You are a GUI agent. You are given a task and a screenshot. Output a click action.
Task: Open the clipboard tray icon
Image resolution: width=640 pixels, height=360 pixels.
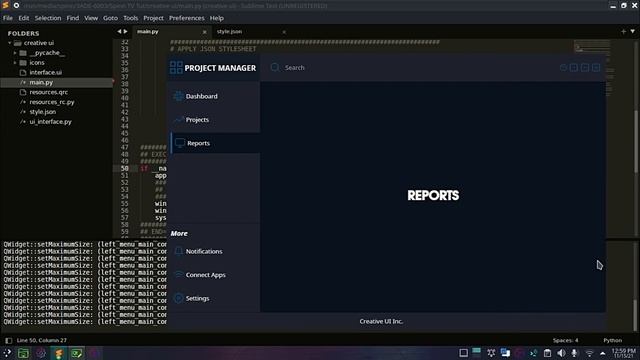pos(547,353)
